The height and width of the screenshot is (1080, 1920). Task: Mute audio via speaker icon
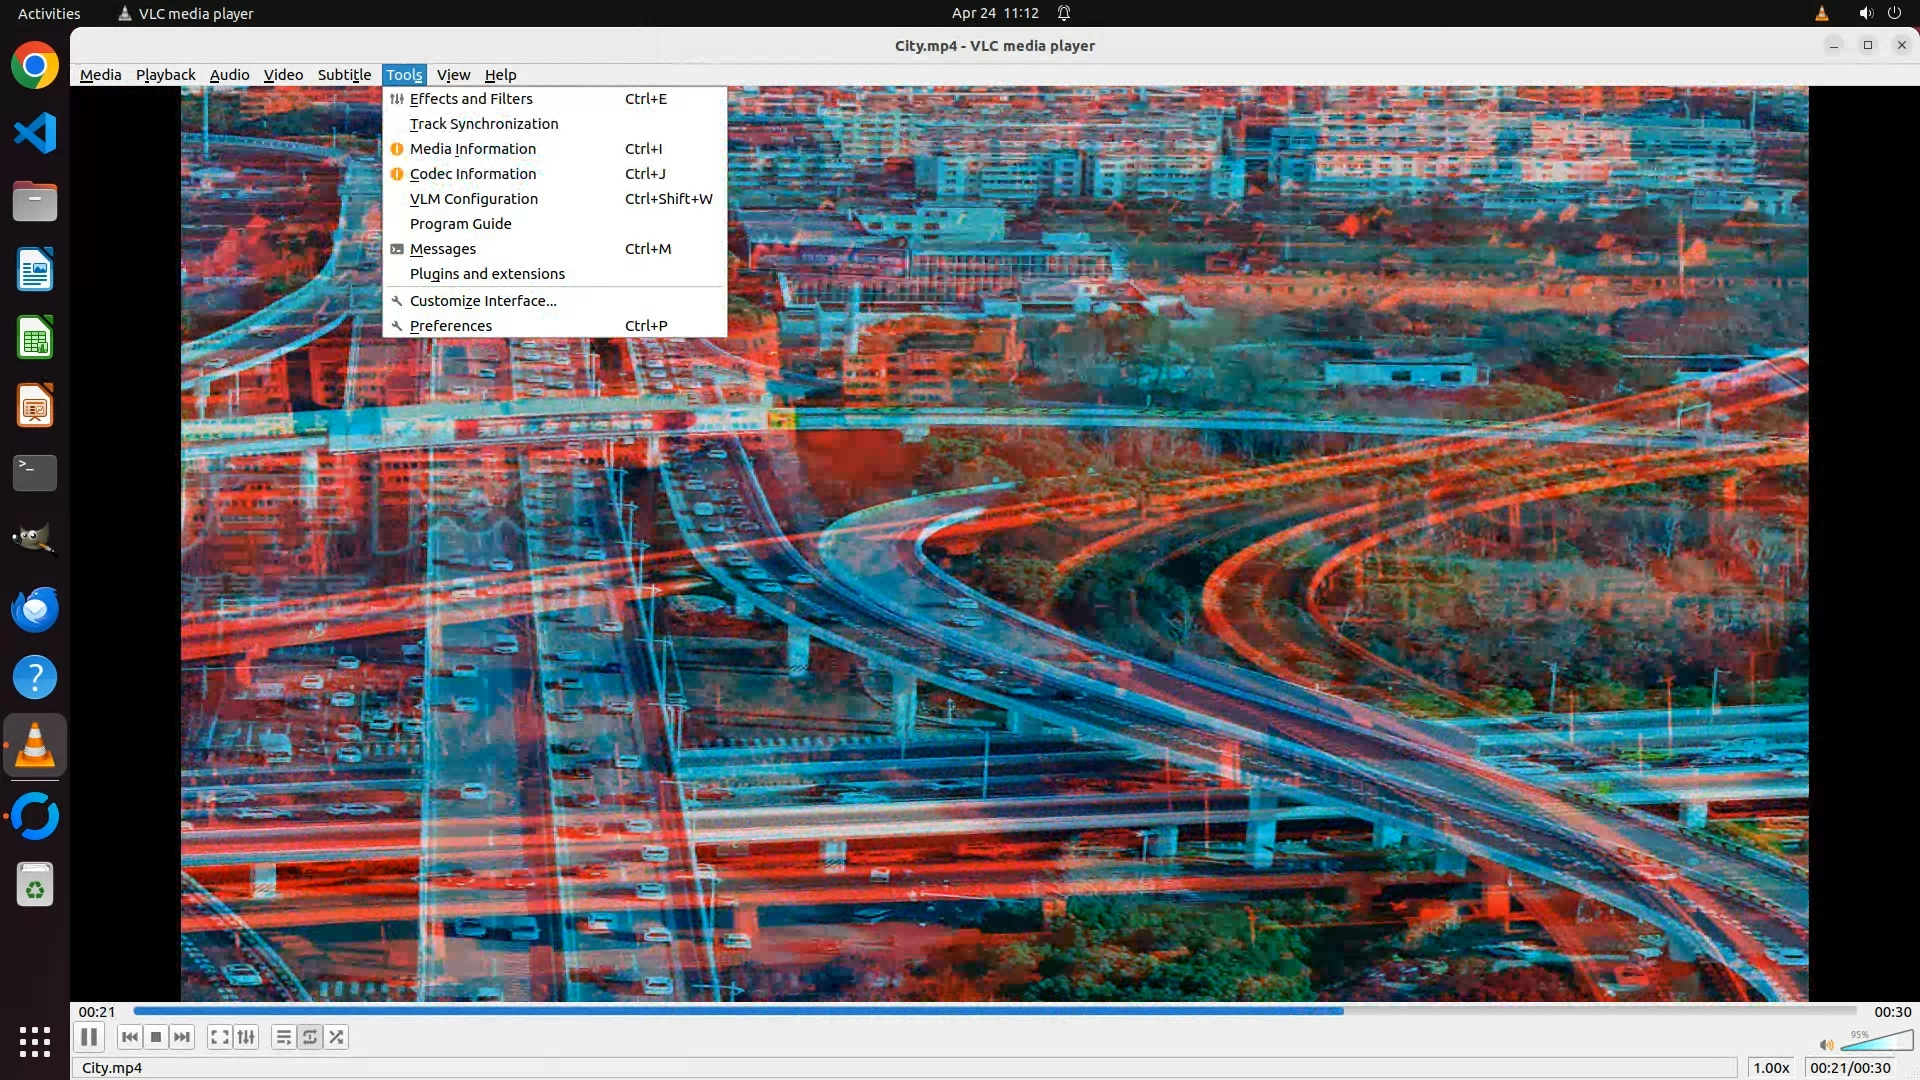pos(1826,1045)
